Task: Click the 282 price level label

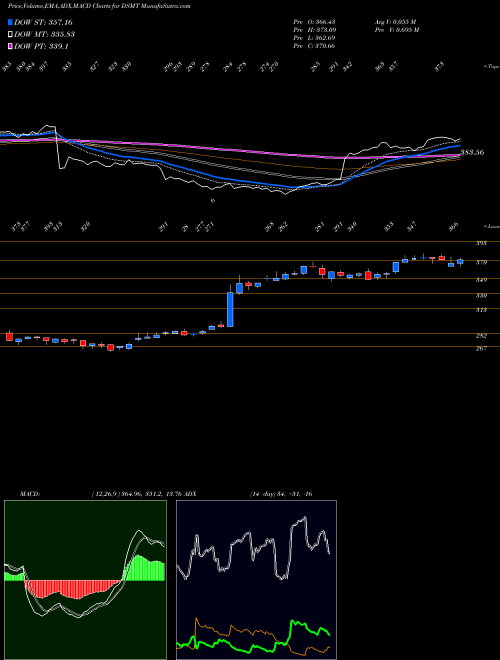Action: 481,336
